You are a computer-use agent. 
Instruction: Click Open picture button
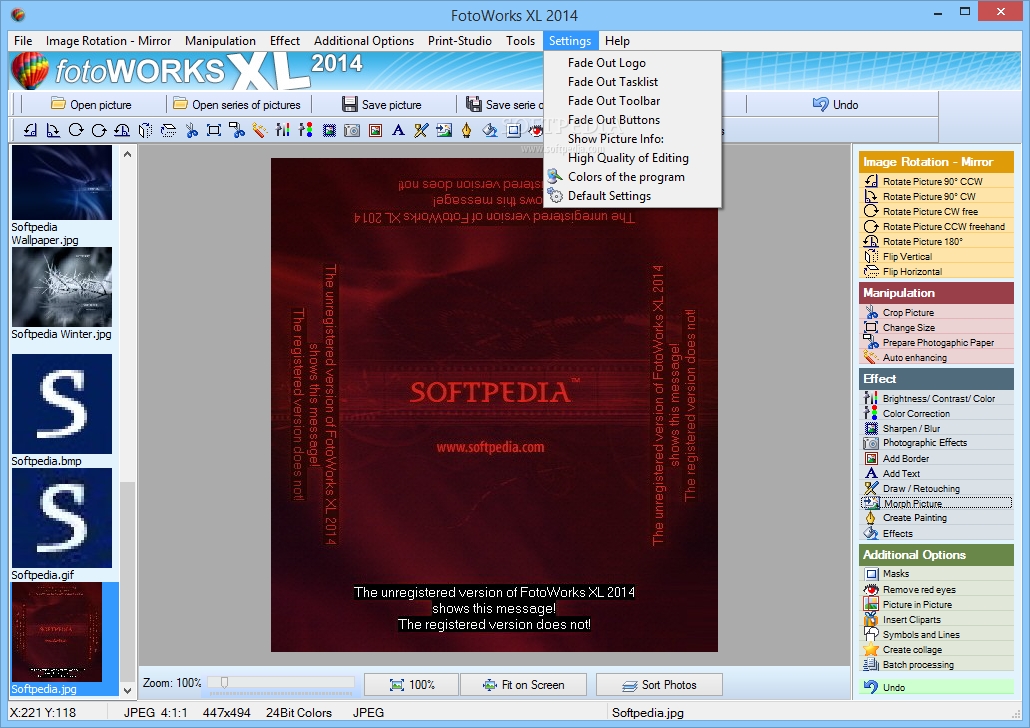coord(91,104)
